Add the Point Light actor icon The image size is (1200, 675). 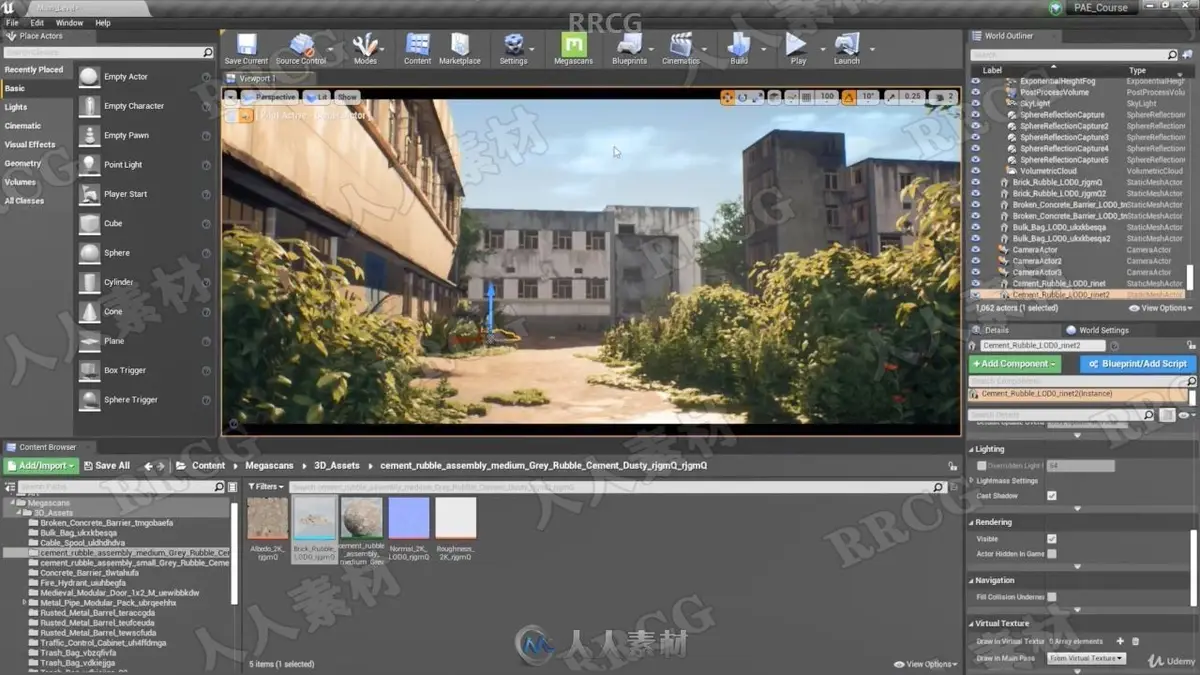(89, 165)
